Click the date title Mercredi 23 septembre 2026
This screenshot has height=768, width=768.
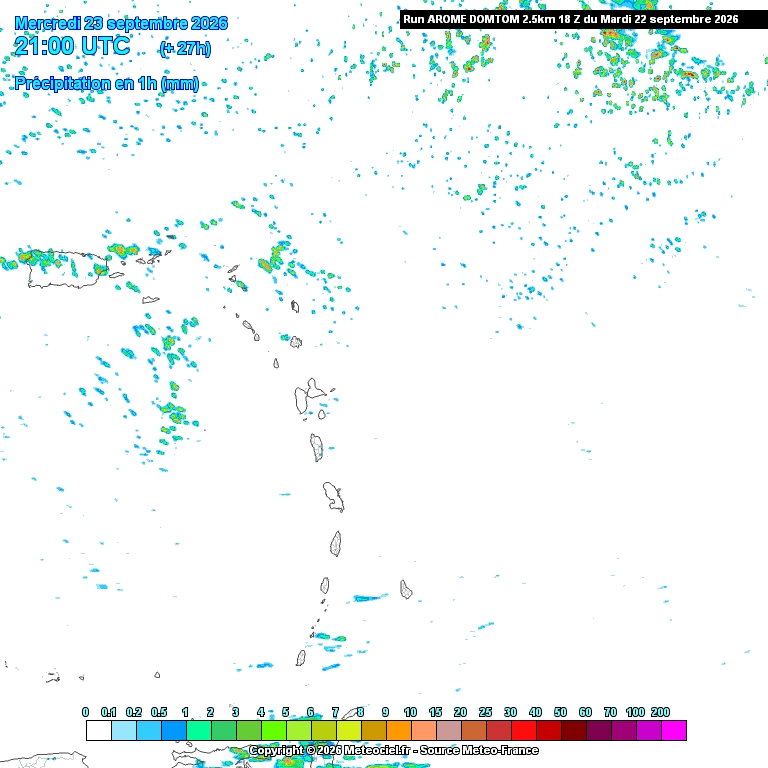pos(121,23)
